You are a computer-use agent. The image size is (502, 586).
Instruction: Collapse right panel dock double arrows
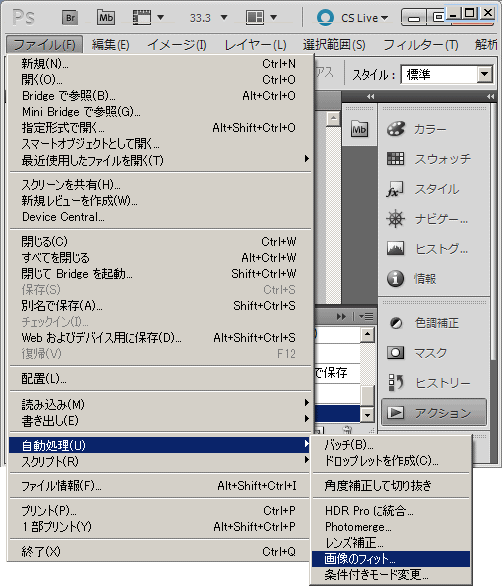coord(490,96)
